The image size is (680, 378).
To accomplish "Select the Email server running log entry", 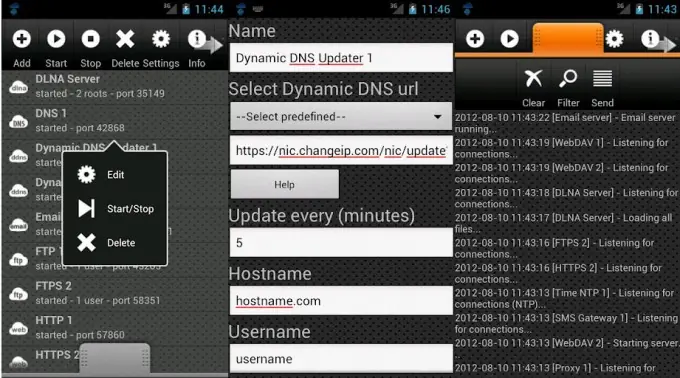I will coord(566,123).
